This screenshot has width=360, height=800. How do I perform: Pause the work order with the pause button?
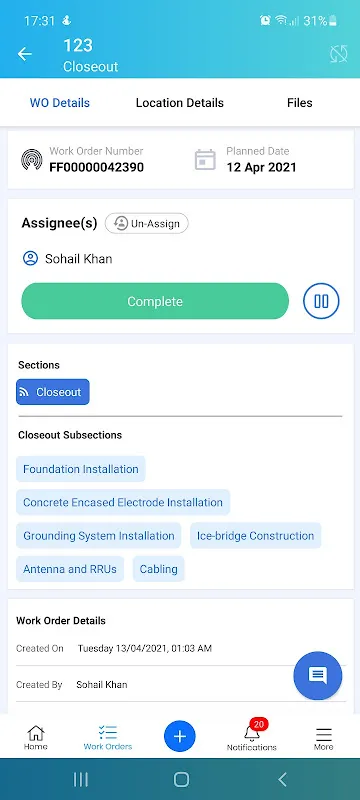(x=321, y=301)
